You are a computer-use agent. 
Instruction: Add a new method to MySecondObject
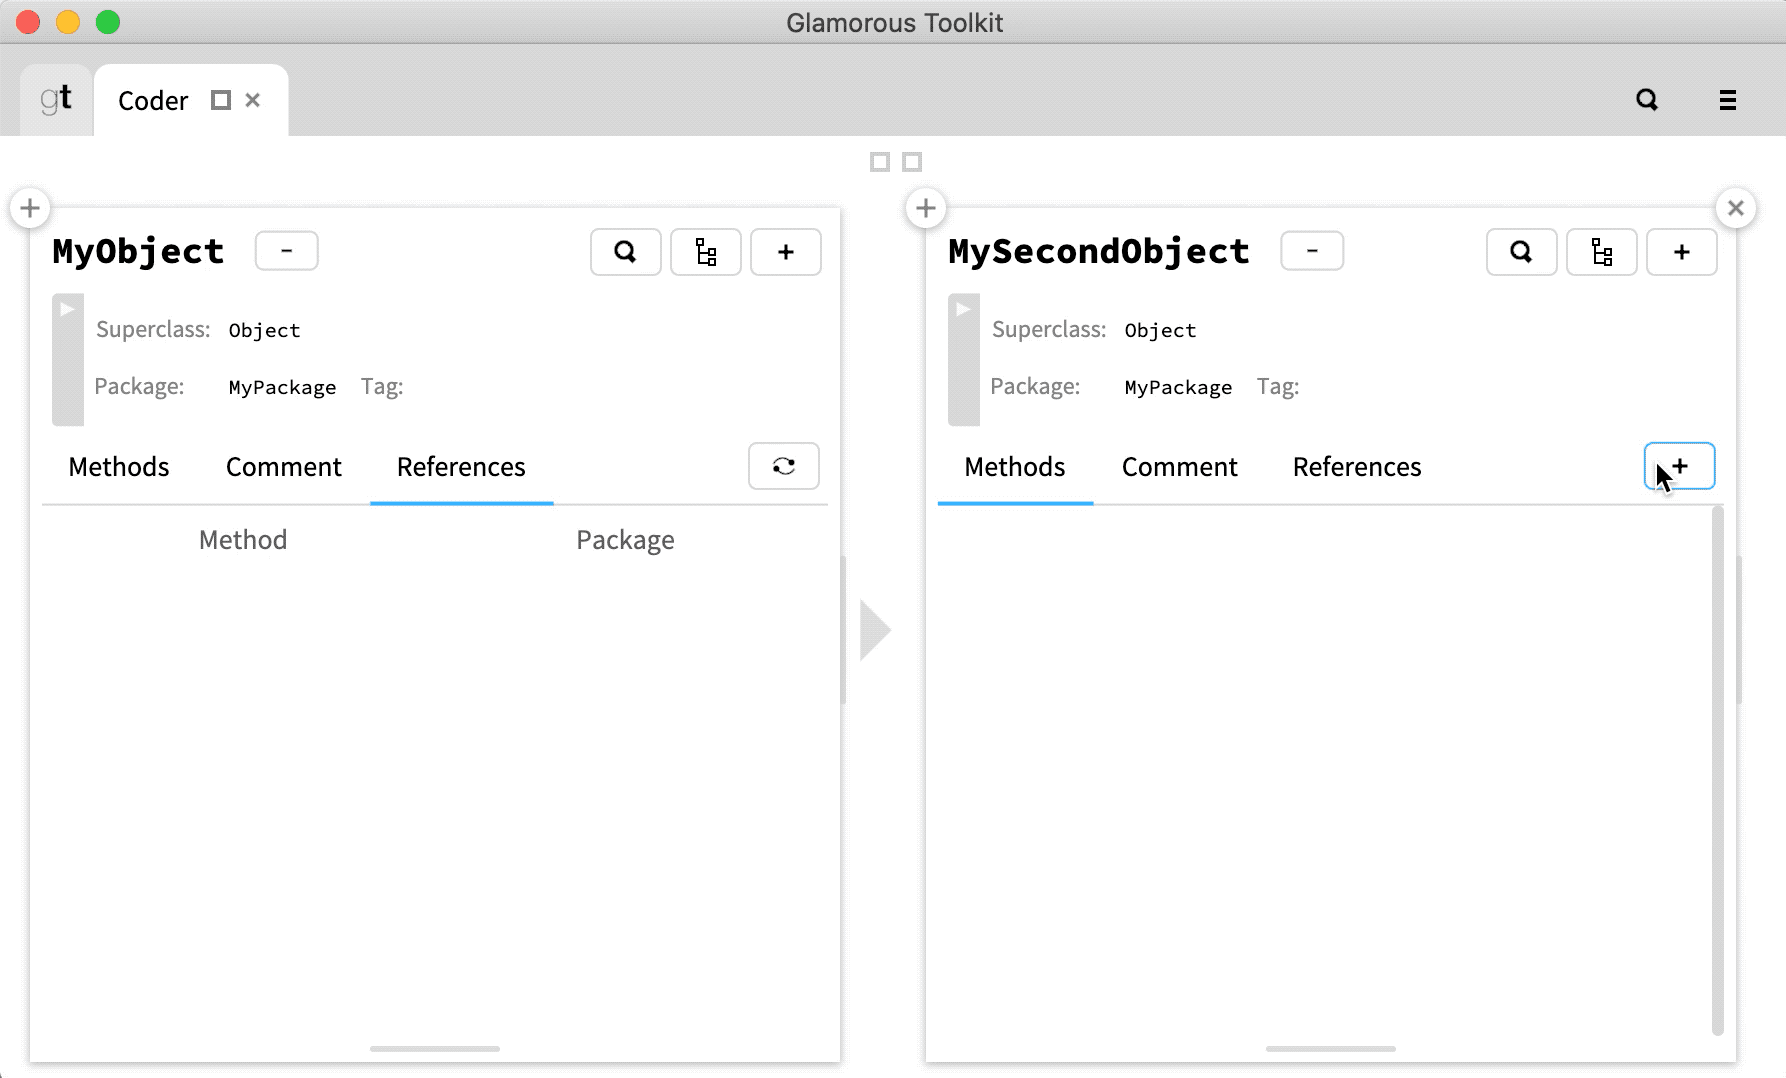coord(1680,466)
